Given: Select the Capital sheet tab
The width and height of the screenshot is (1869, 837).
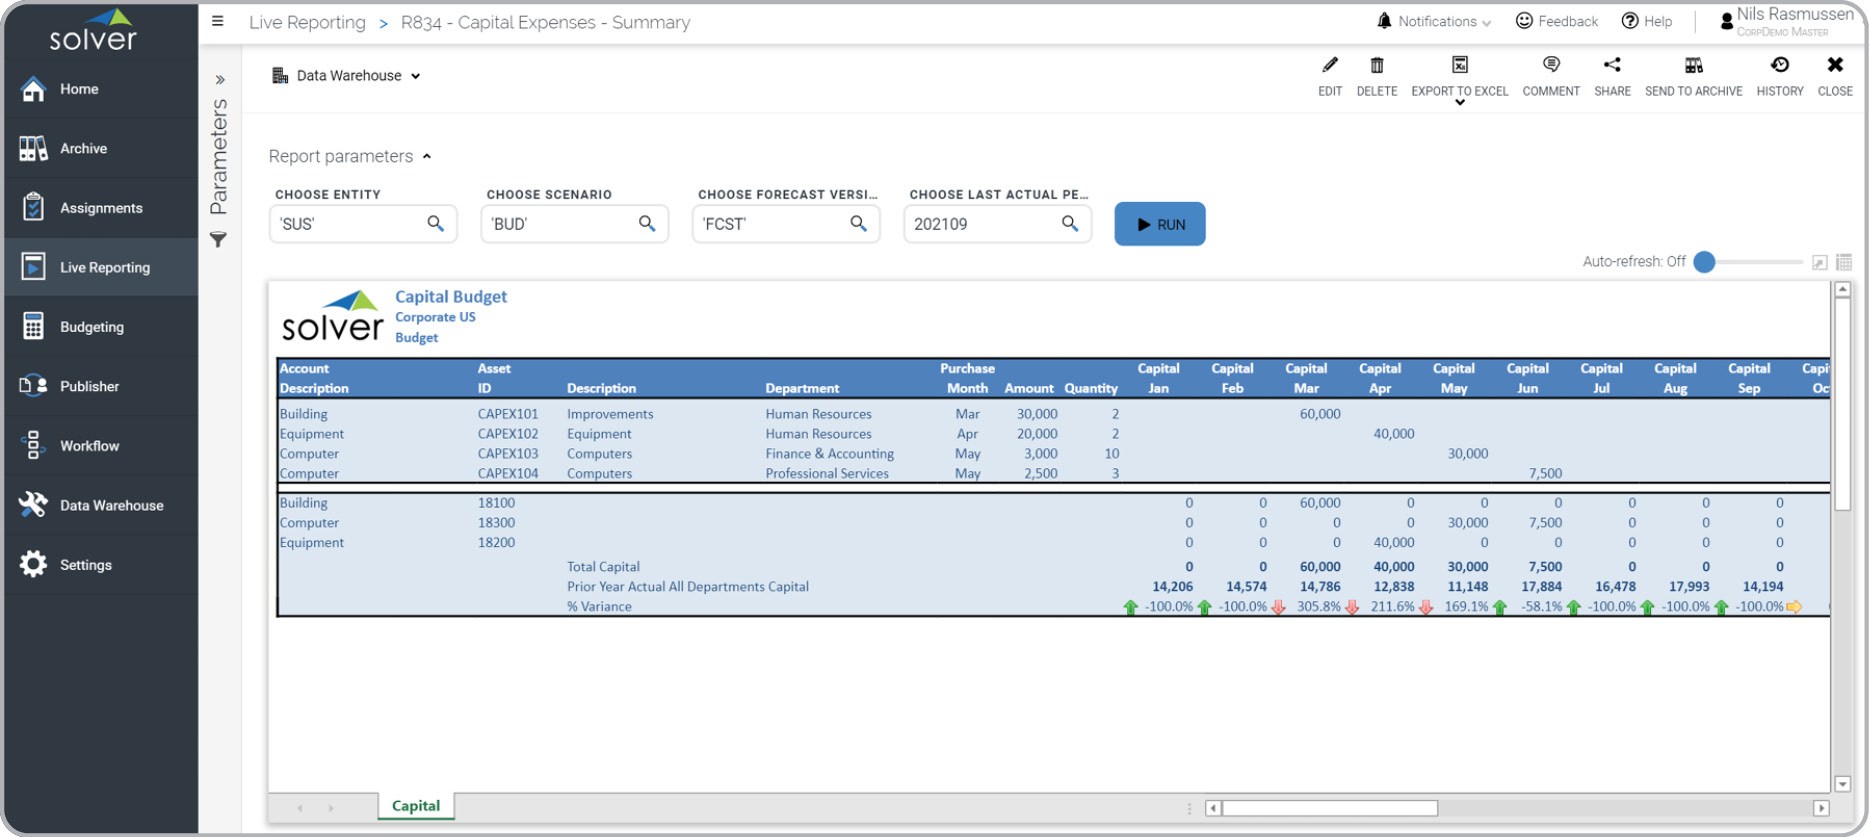Looking at the screenshot, I should coord(415,806).
